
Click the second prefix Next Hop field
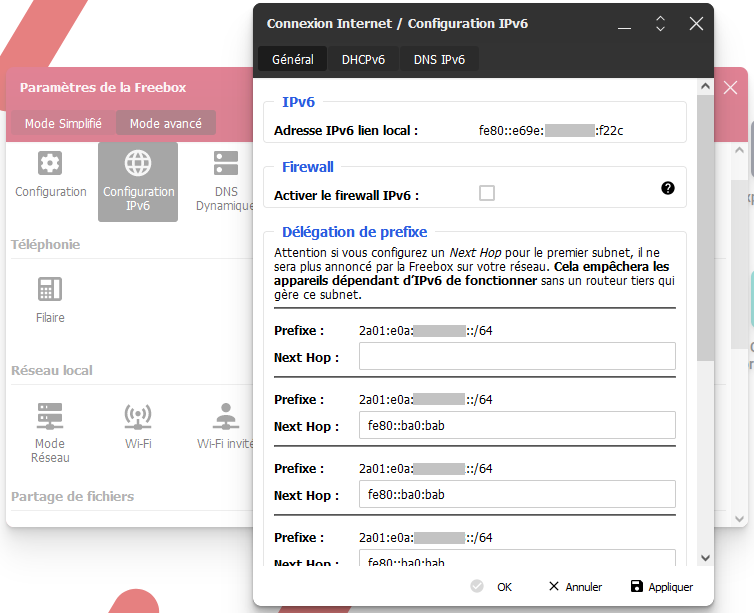[x=517, y=425]
